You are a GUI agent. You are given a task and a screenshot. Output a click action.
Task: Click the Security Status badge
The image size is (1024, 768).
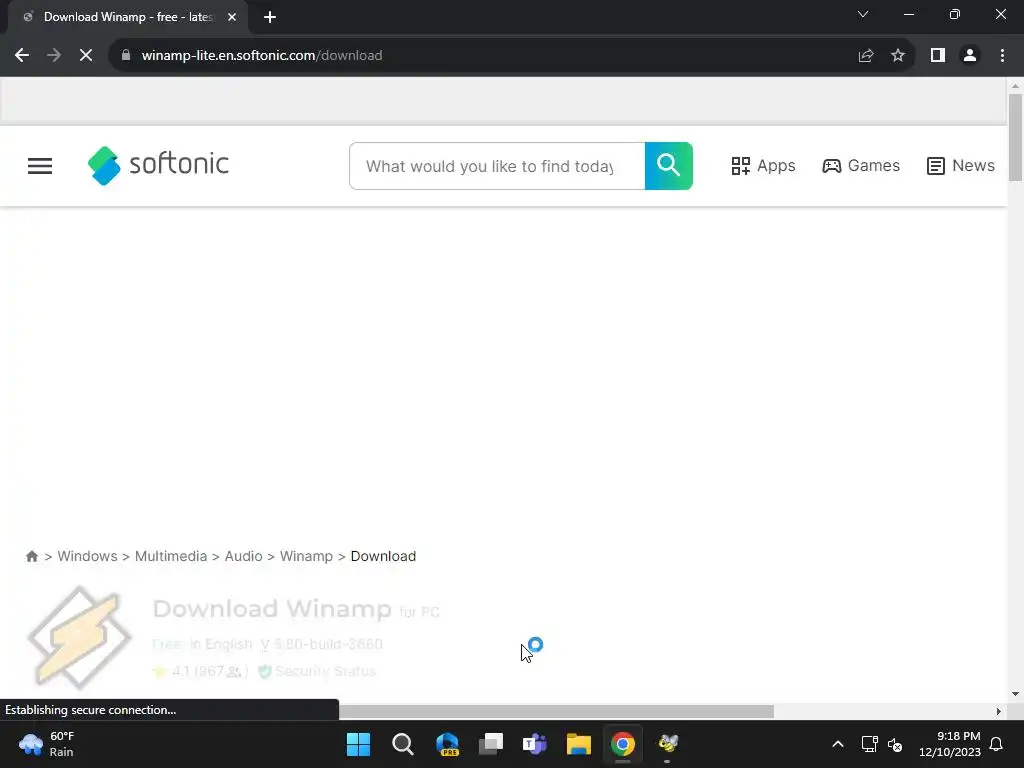click(317, 671)
